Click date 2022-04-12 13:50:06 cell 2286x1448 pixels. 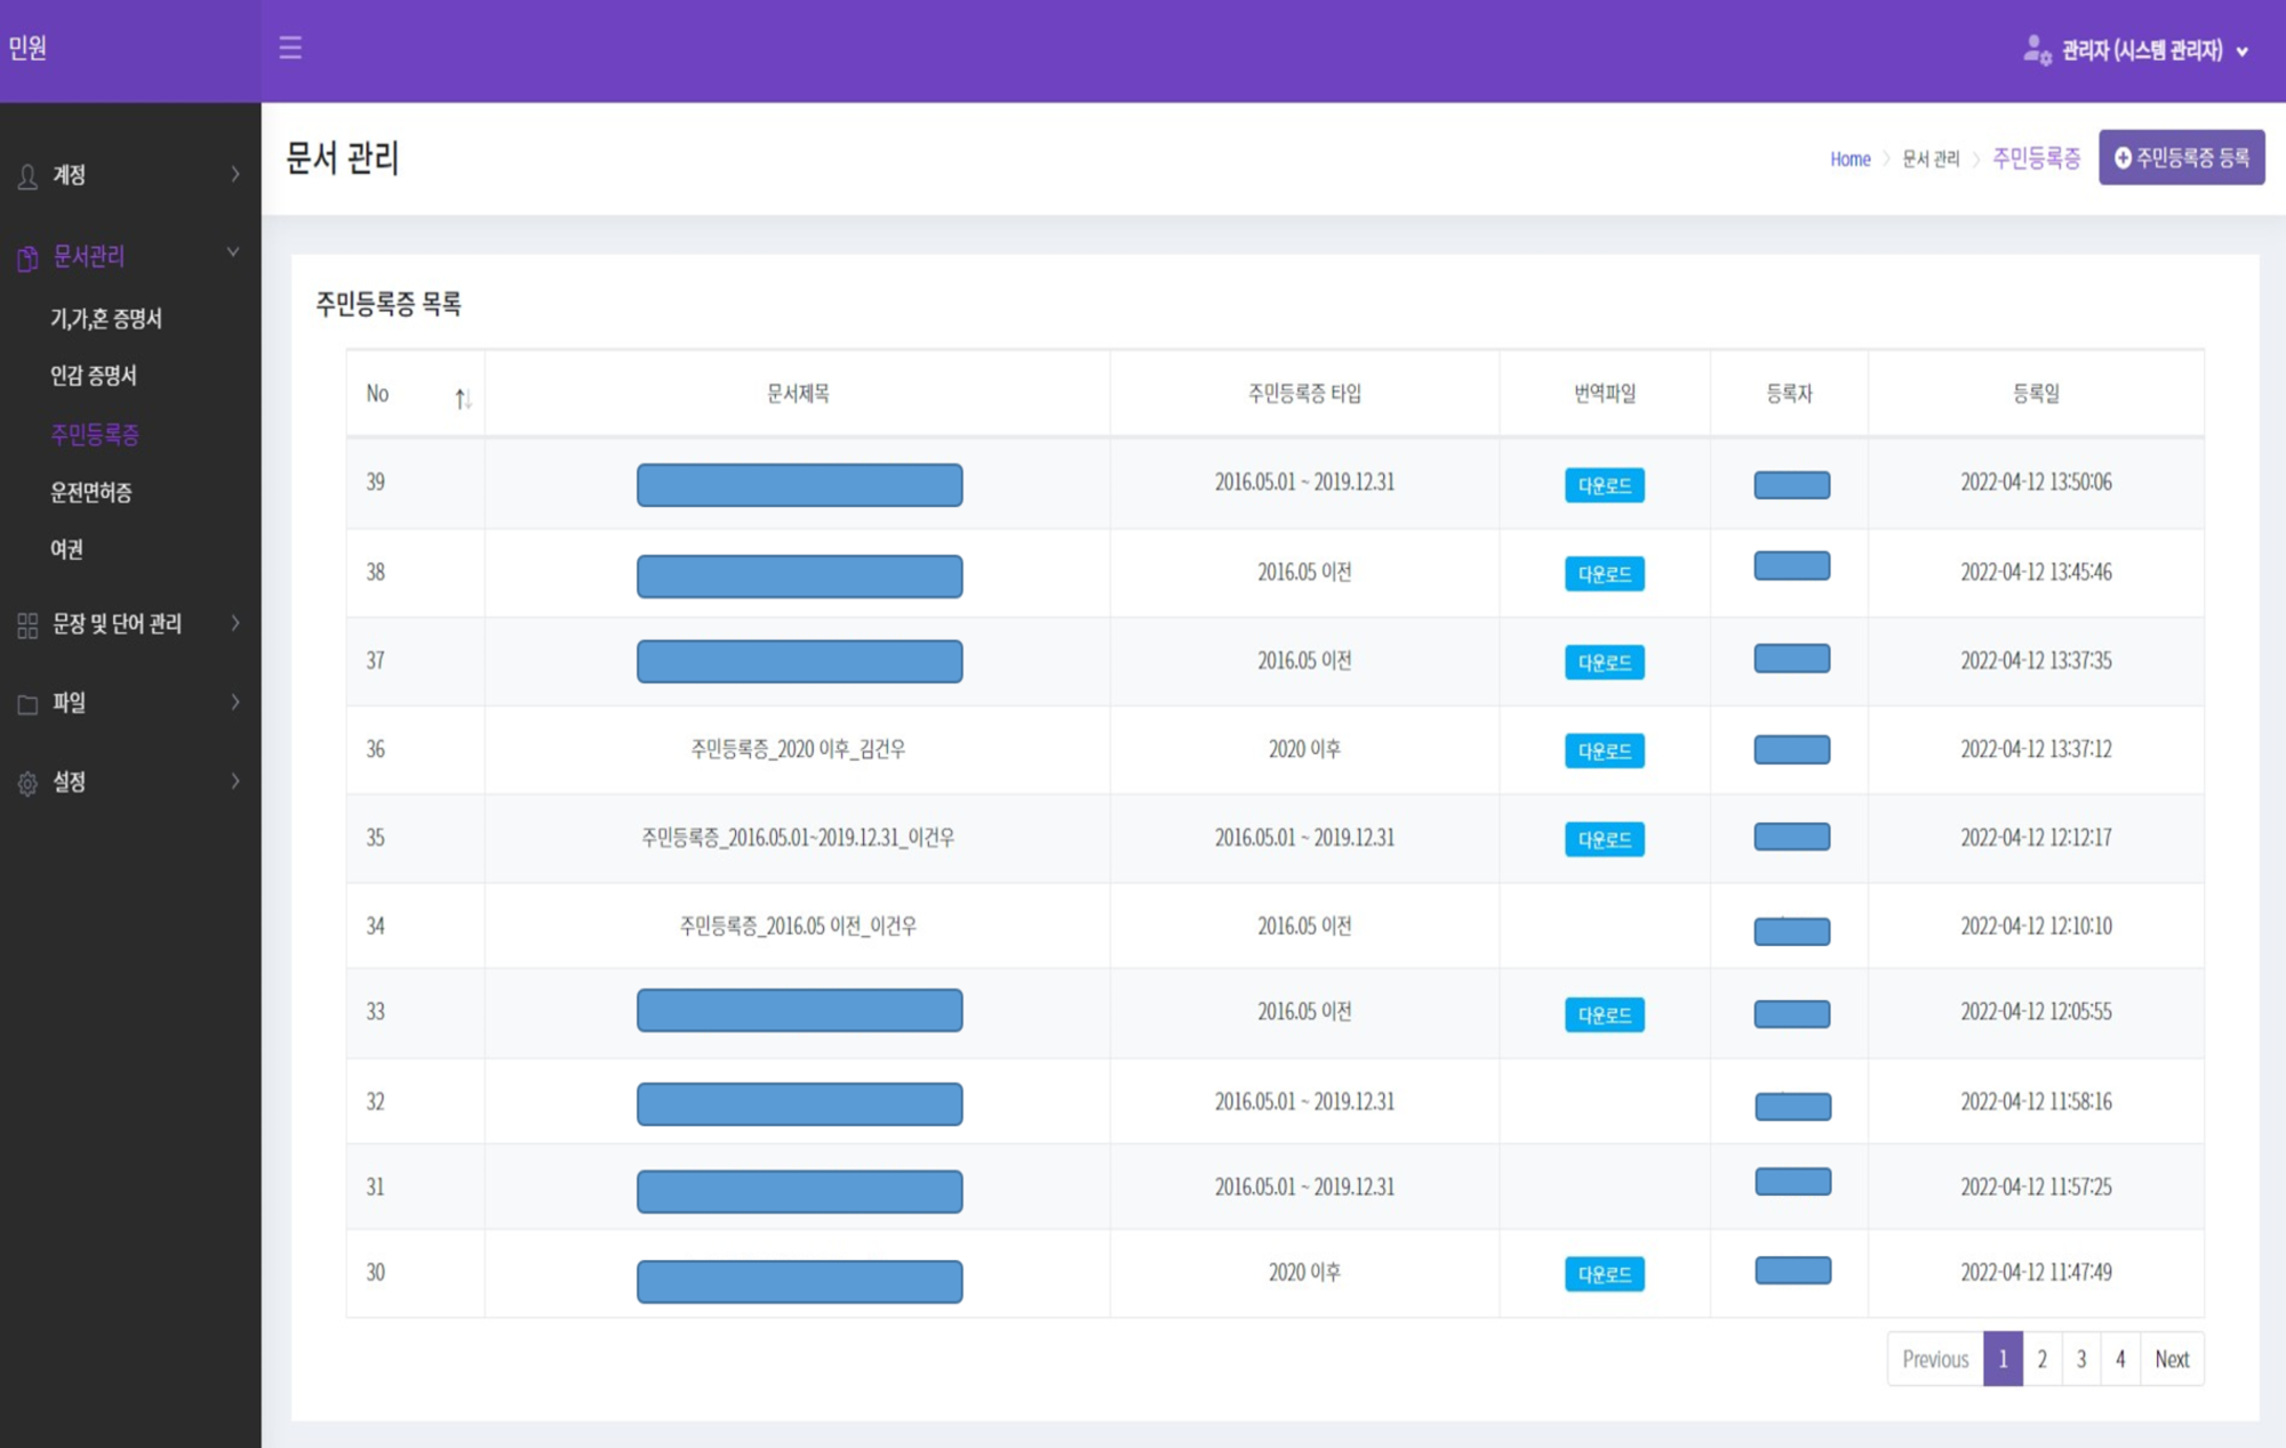pyautogui.click(x=2036, y=482)
